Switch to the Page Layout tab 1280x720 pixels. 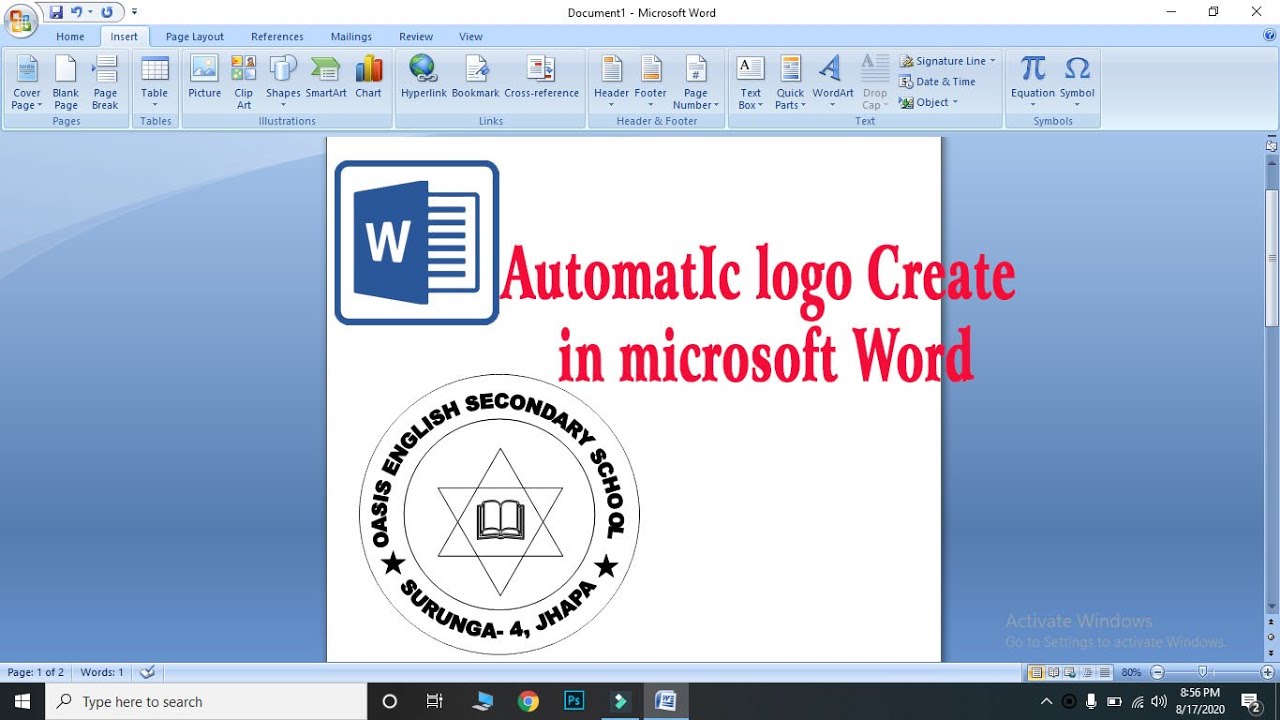[195, 37]
